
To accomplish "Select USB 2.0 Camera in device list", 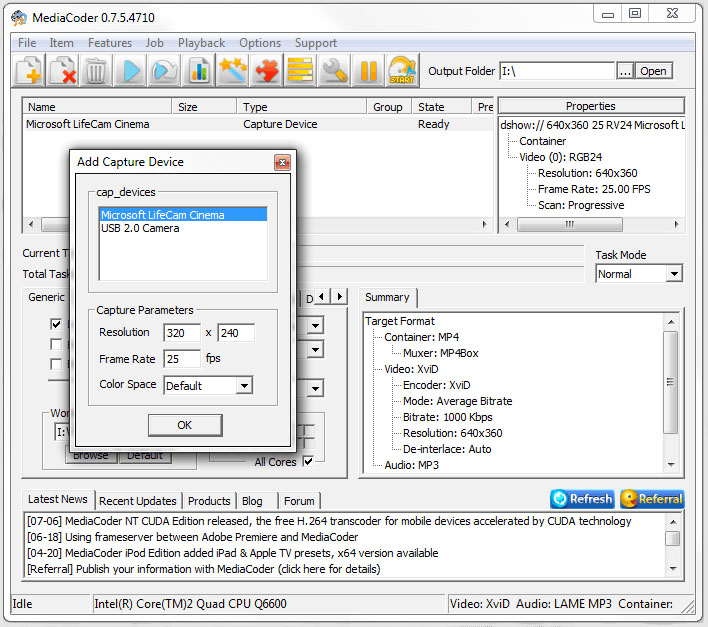I will (140, 228).
